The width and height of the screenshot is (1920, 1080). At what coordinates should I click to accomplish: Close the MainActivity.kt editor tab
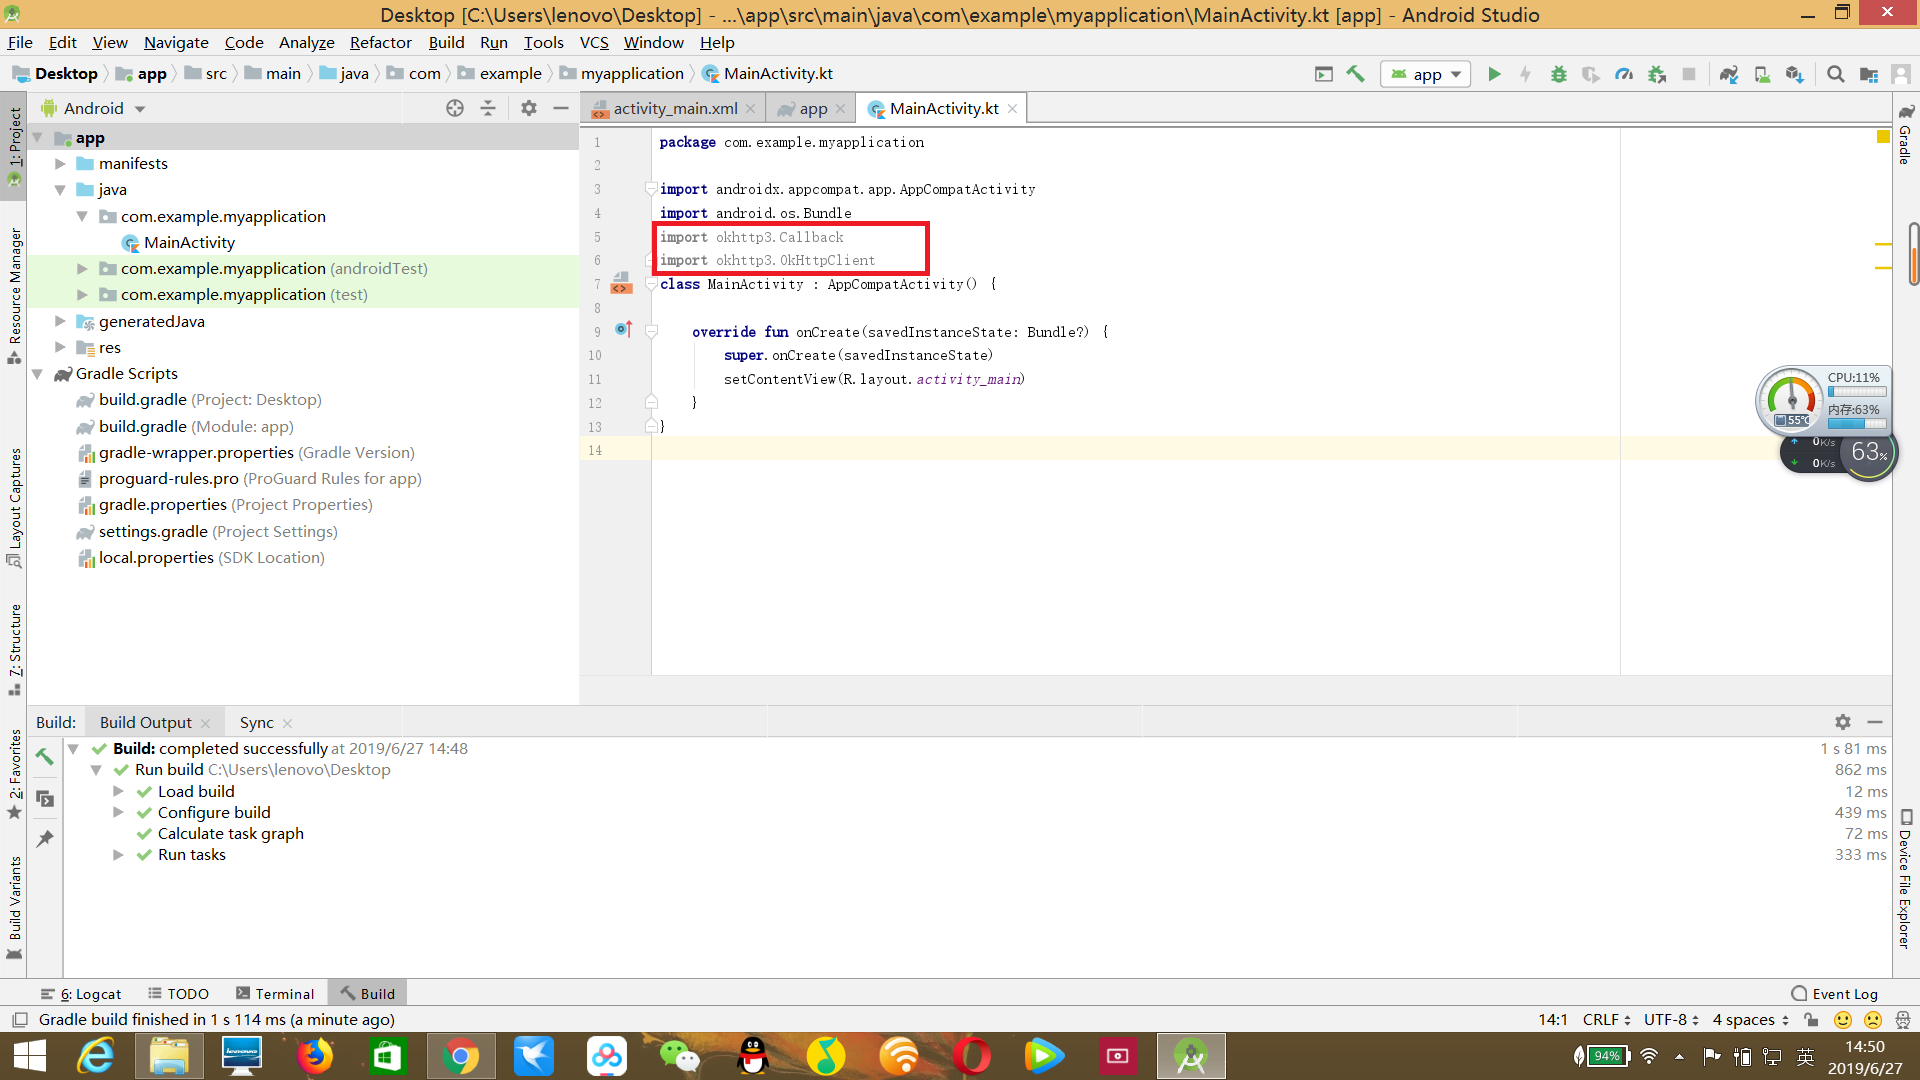click(1013, 109)
